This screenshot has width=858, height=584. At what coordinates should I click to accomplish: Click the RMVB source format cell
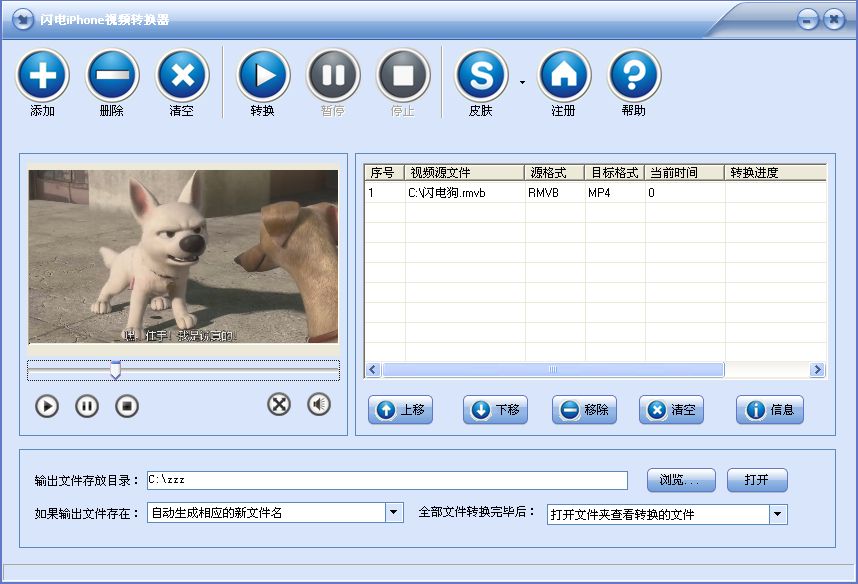(555, 193)
